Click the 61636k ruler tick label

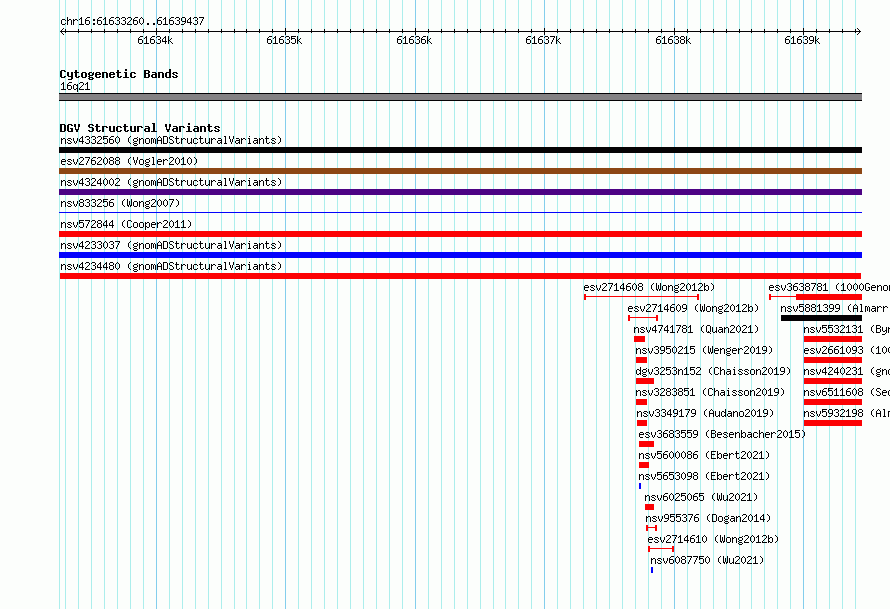pyautogui.click(x=414, y=40)
